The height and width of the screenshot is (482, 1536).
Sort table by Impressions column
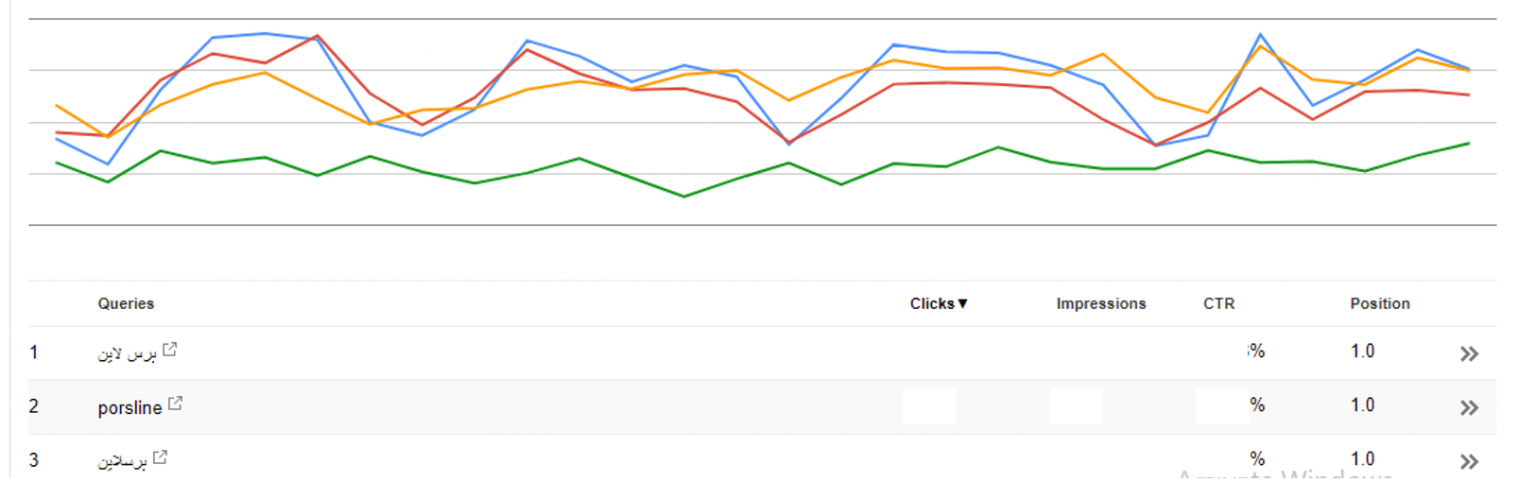coord(1101,304)
